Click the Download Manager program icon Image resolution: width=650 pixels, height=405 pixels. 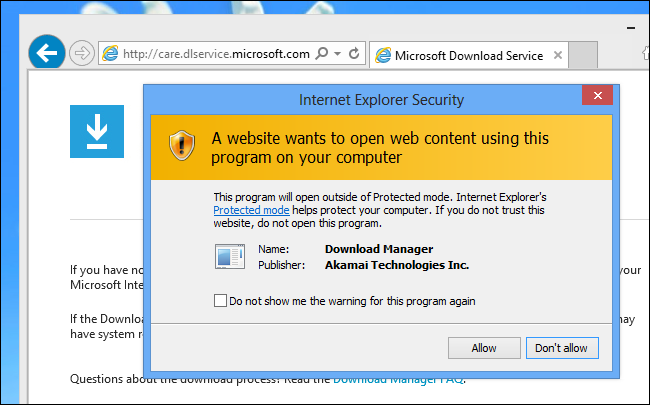[229, 257]
